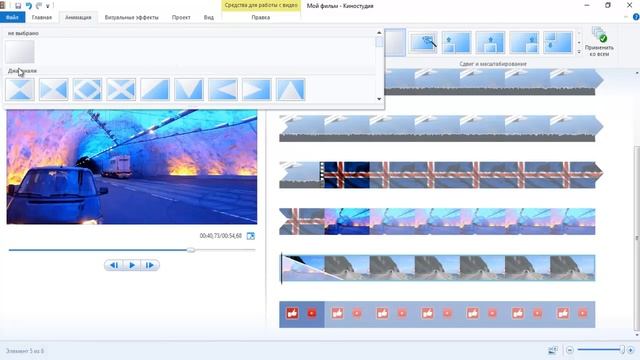Select the automatic pan and zoom preset
Viewport: 640px width, 360px height.
coord(423,42)
